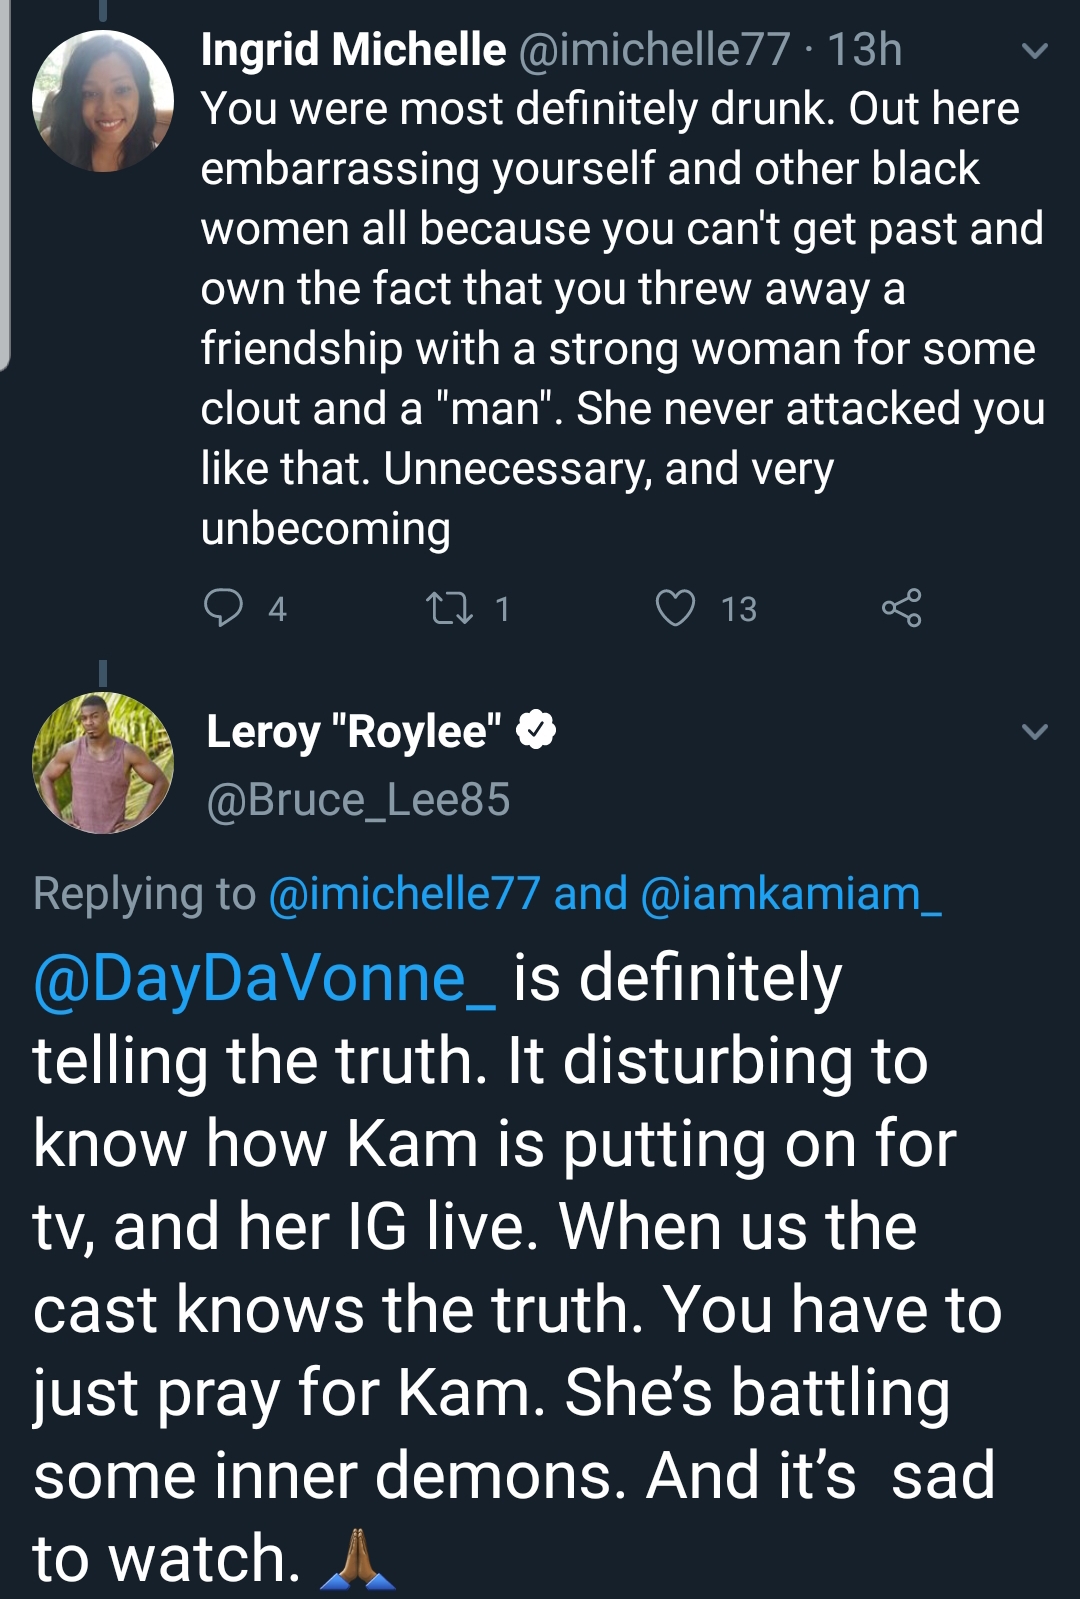Open the @Bruce_Lee85 handle

click(358, 799)
